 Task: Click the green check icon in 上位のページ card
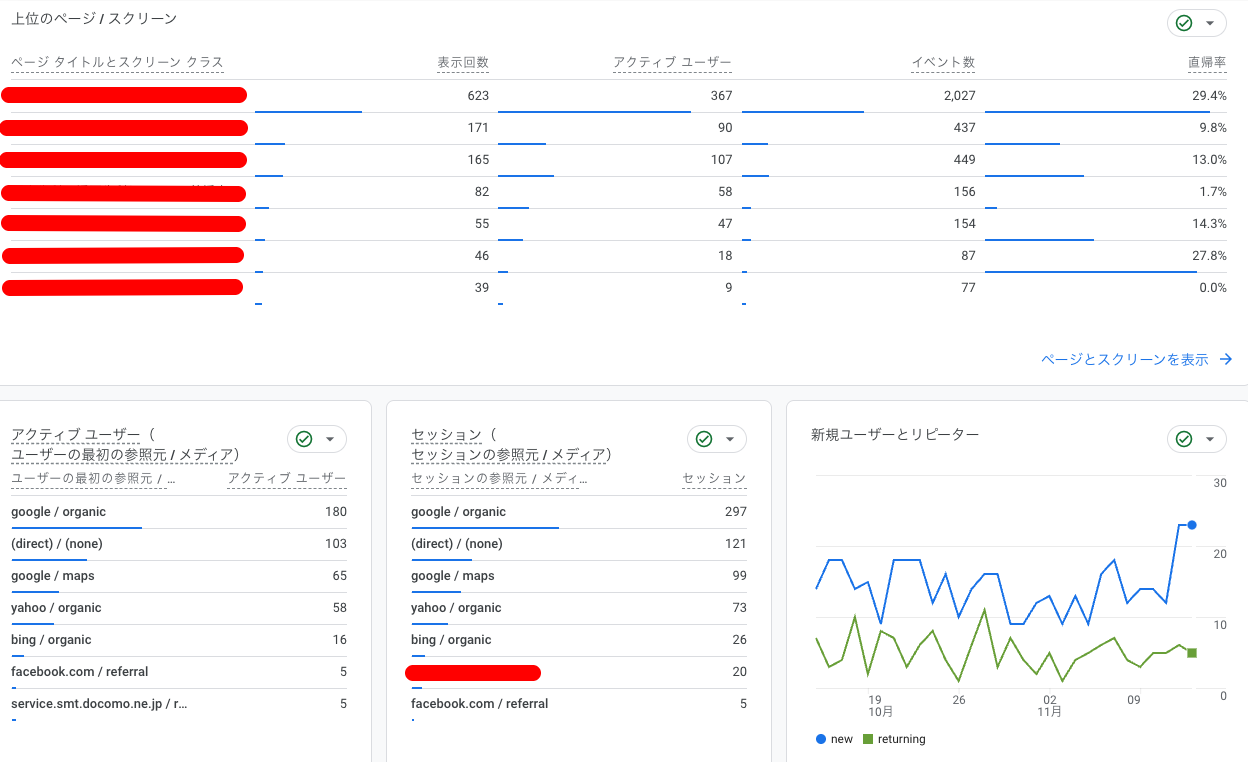(x=1184, y=23)
